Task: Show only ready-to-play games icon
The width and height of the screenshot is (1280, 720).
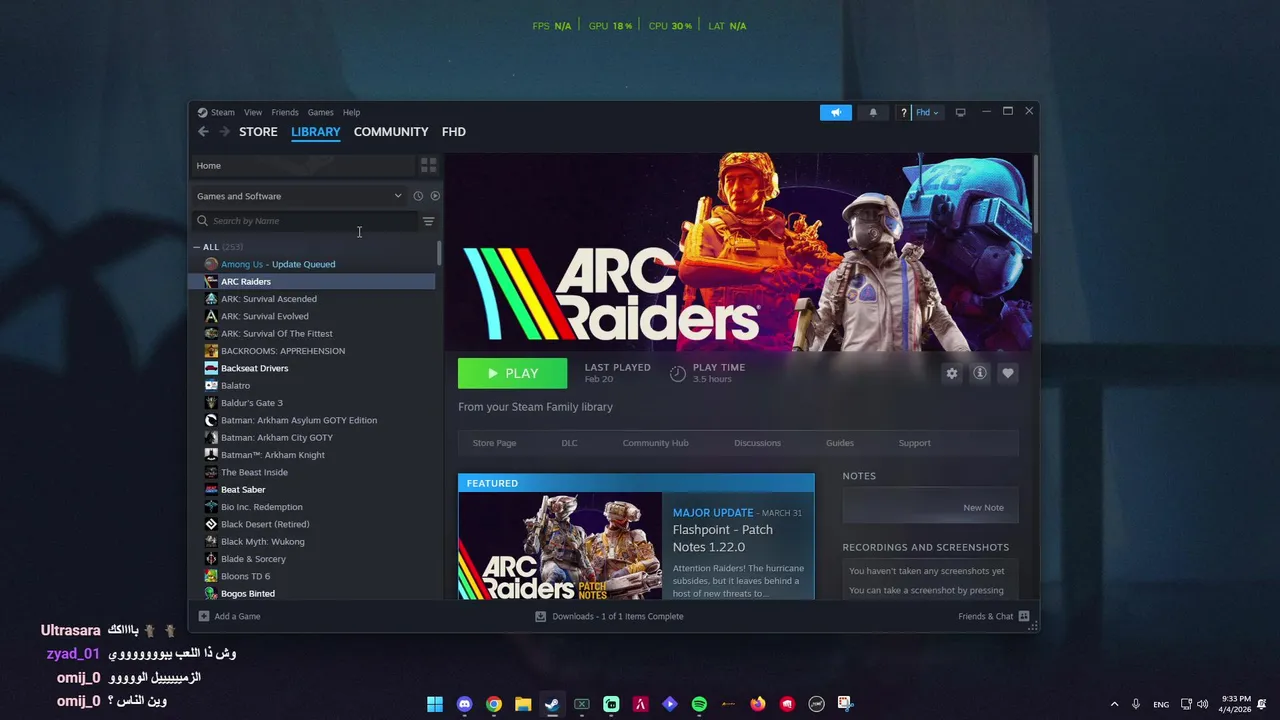Action: (x=435, y=196)
